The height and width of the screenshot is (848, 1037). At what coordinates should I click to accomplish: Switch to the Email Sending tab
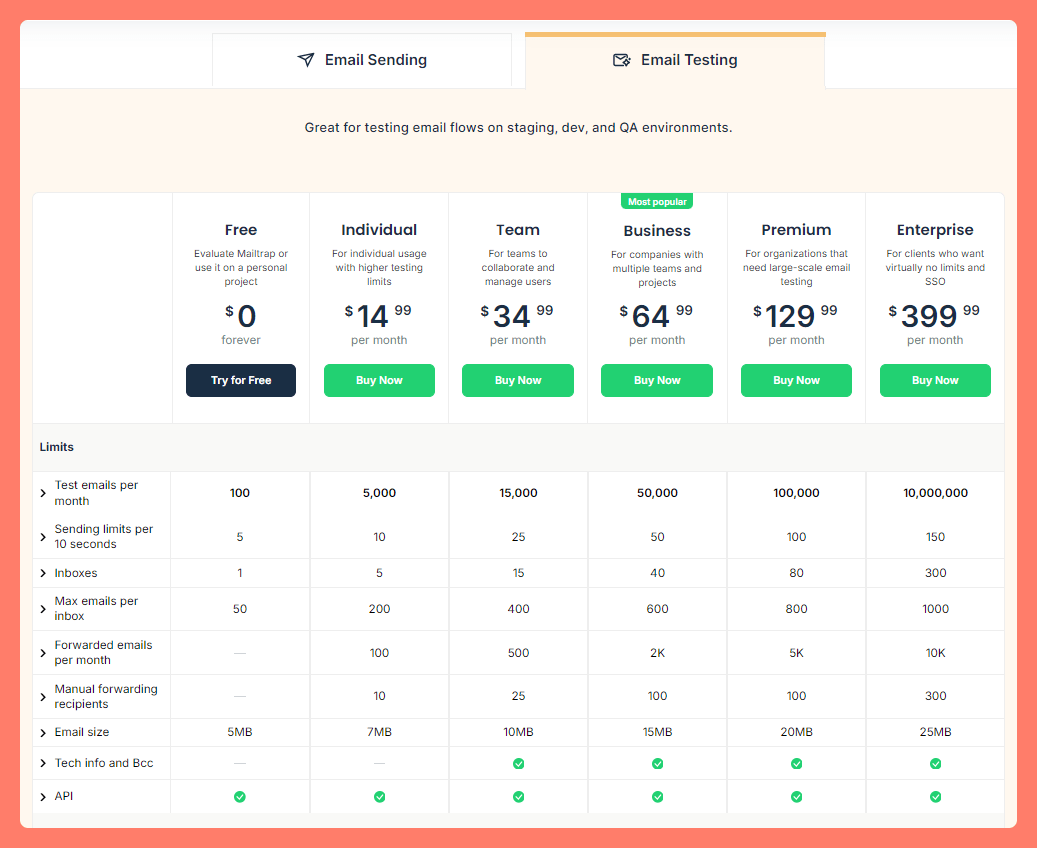click(362, 60)
